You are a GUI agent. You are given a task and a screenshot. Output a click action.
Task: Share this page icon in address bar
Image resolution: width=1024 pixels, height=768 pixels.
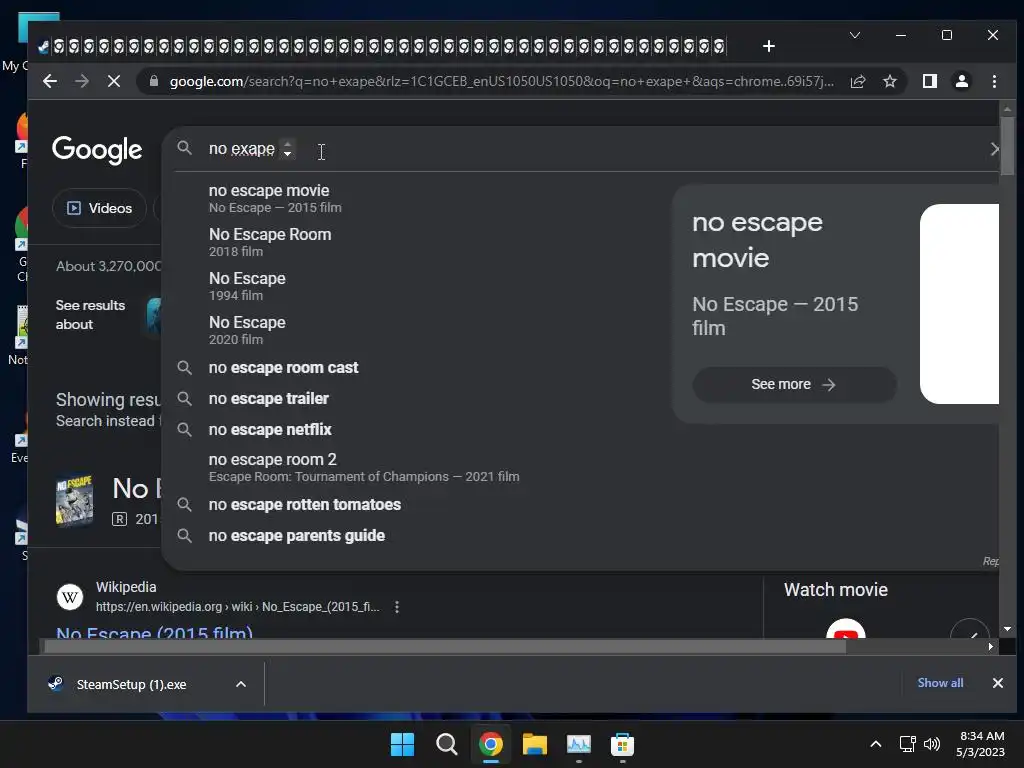point(857,81)
